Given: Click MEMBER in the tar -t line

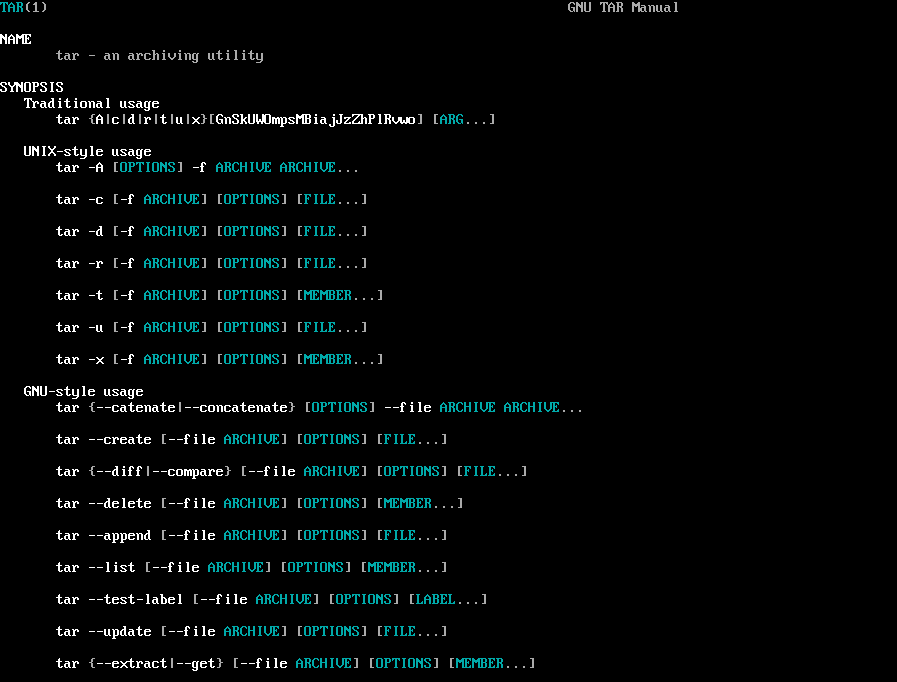Looking at the screenshot, I should (x=328, y=296).
